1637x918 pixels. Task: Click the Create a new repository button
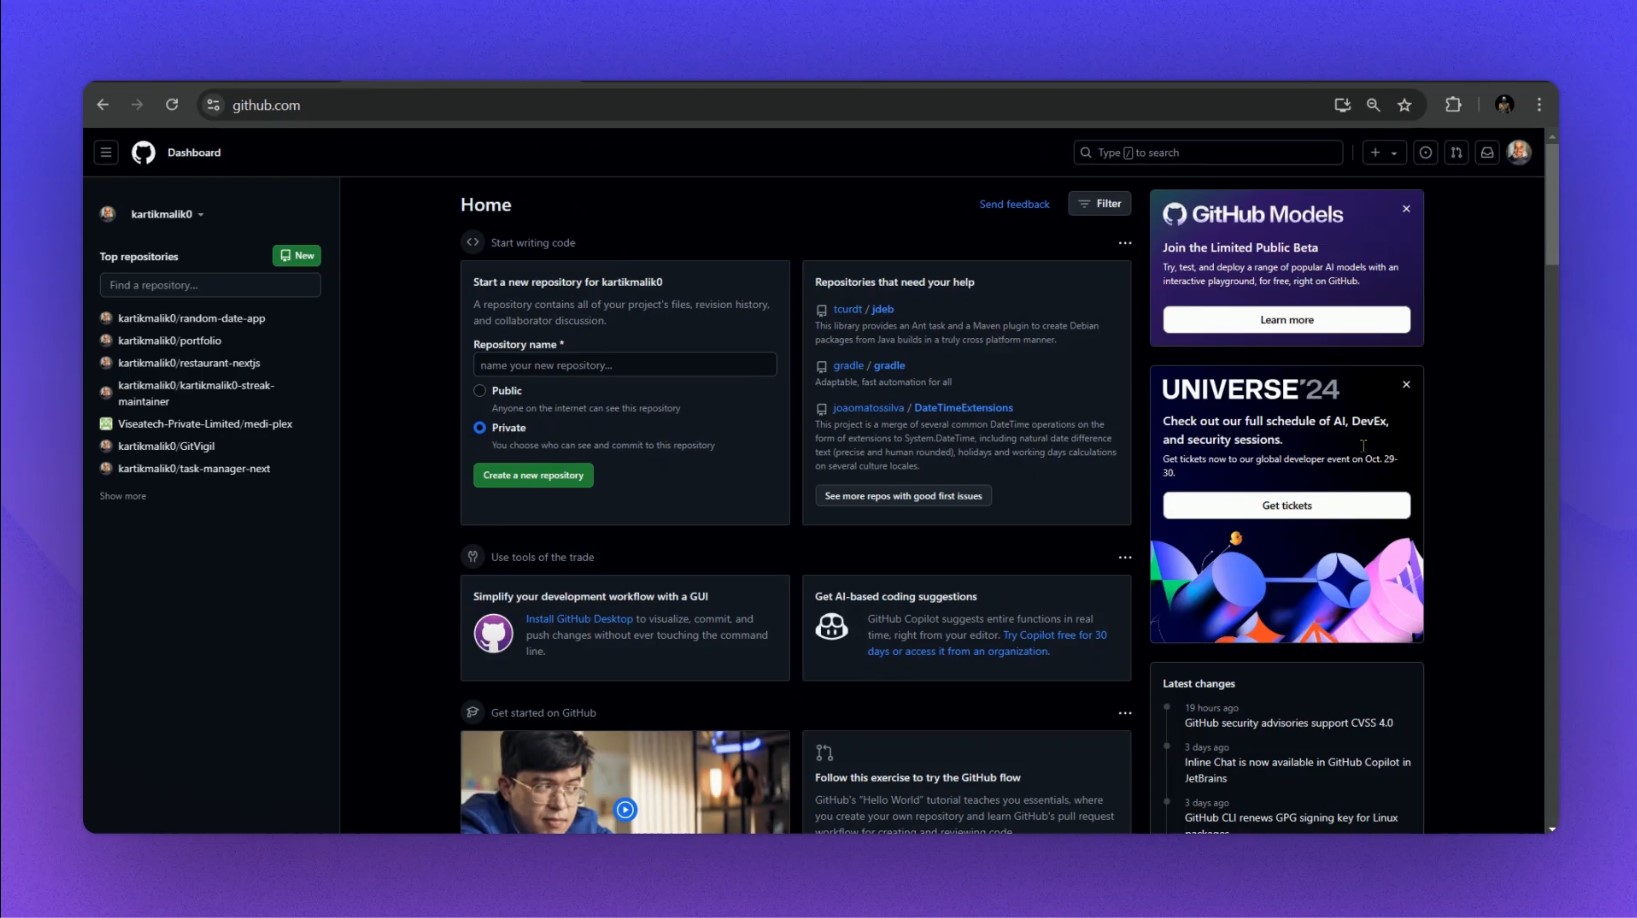coord(533,475)
